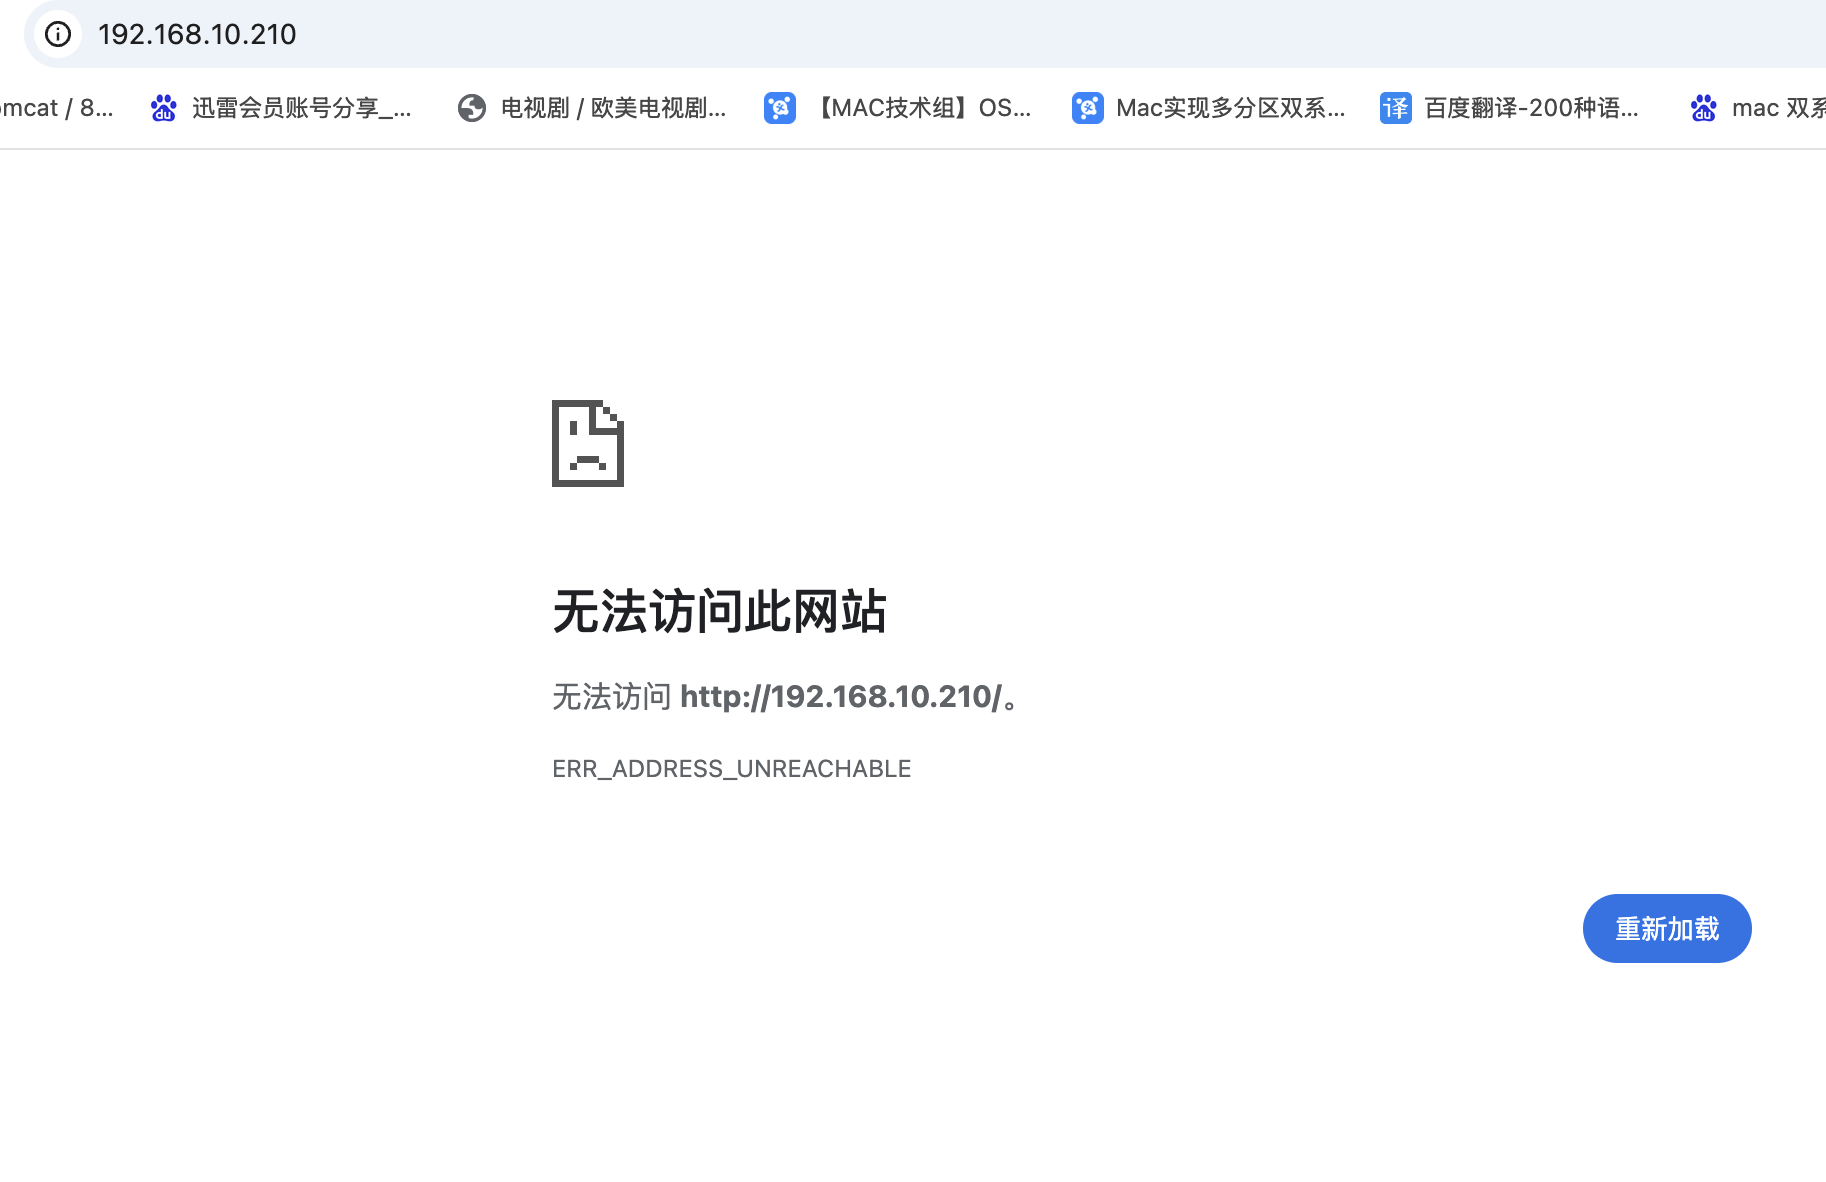Click the site information icon in address bar
The image size is (1826, 1182).
tap(58, 34)
